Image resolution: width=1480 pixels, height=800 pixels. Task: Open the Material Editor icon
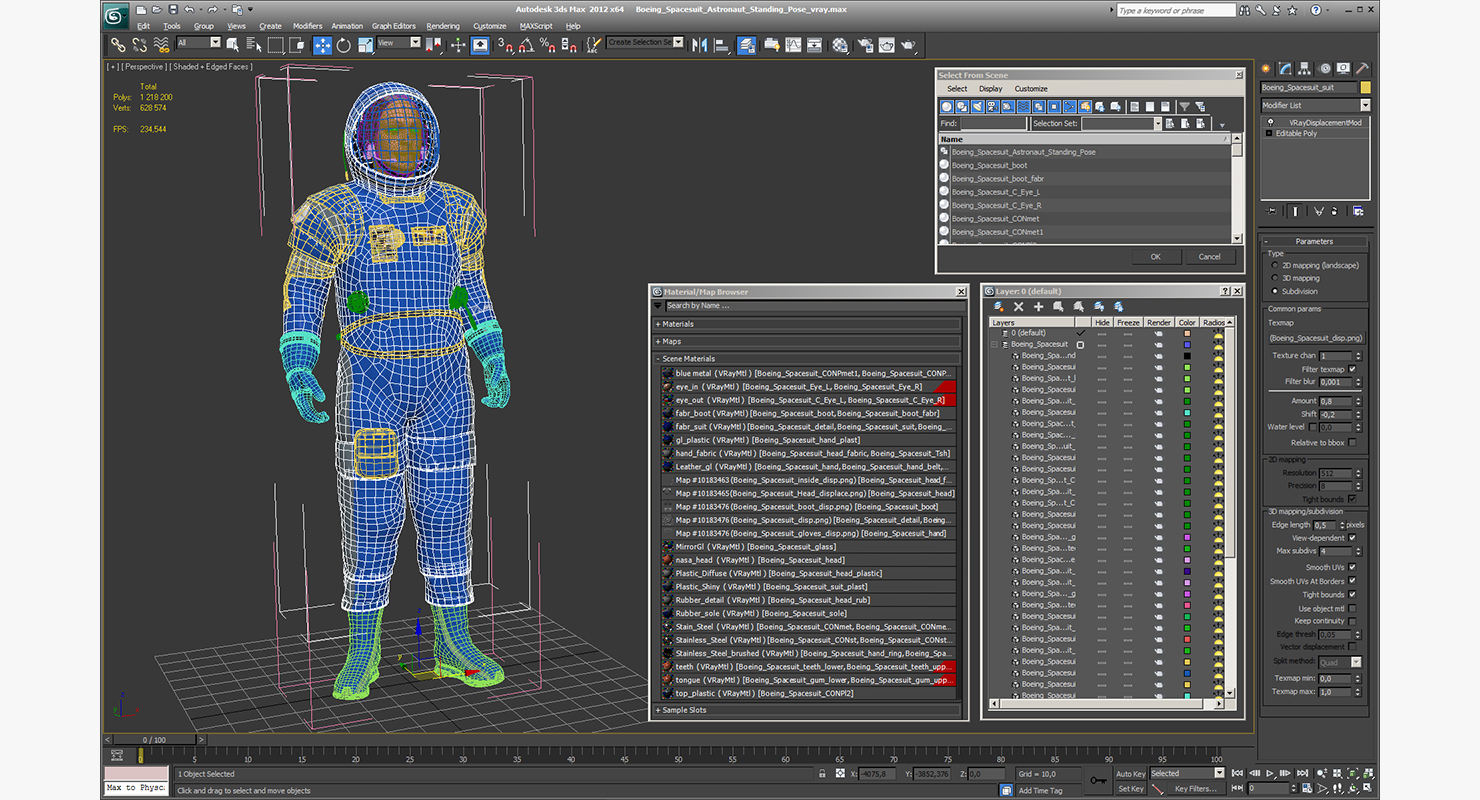(839, 45)
